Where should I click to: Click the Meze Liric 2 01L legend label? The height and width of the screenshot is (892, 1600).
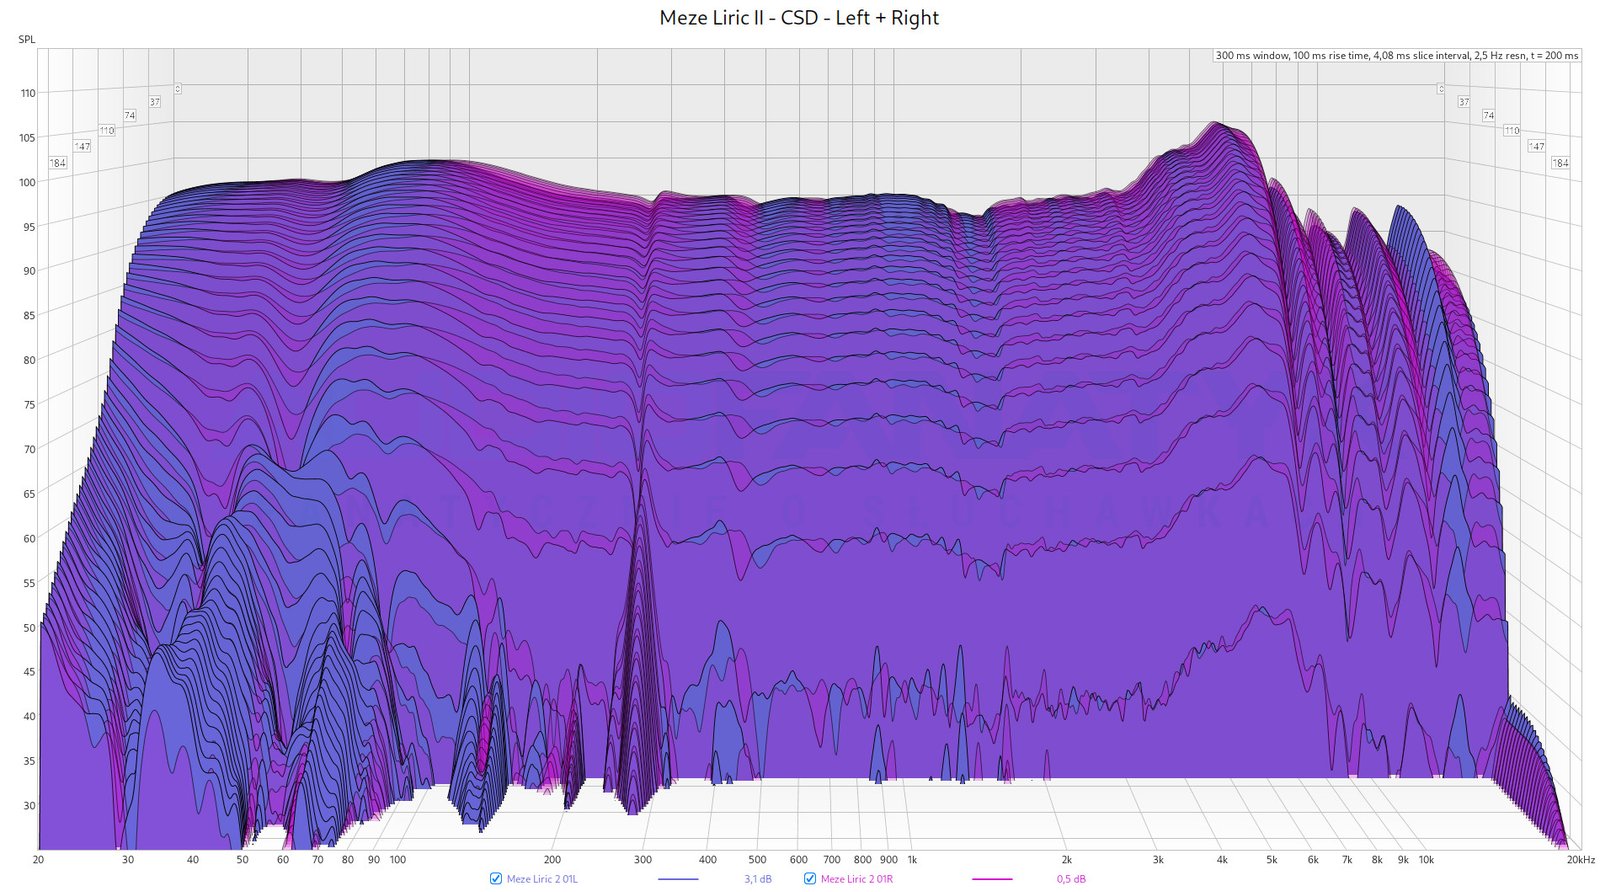click(542, 879)
